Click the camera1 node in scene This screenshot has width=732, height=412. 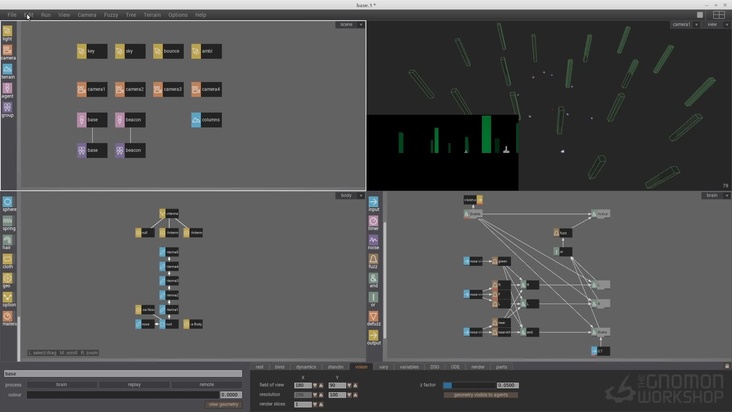(92, 89)
